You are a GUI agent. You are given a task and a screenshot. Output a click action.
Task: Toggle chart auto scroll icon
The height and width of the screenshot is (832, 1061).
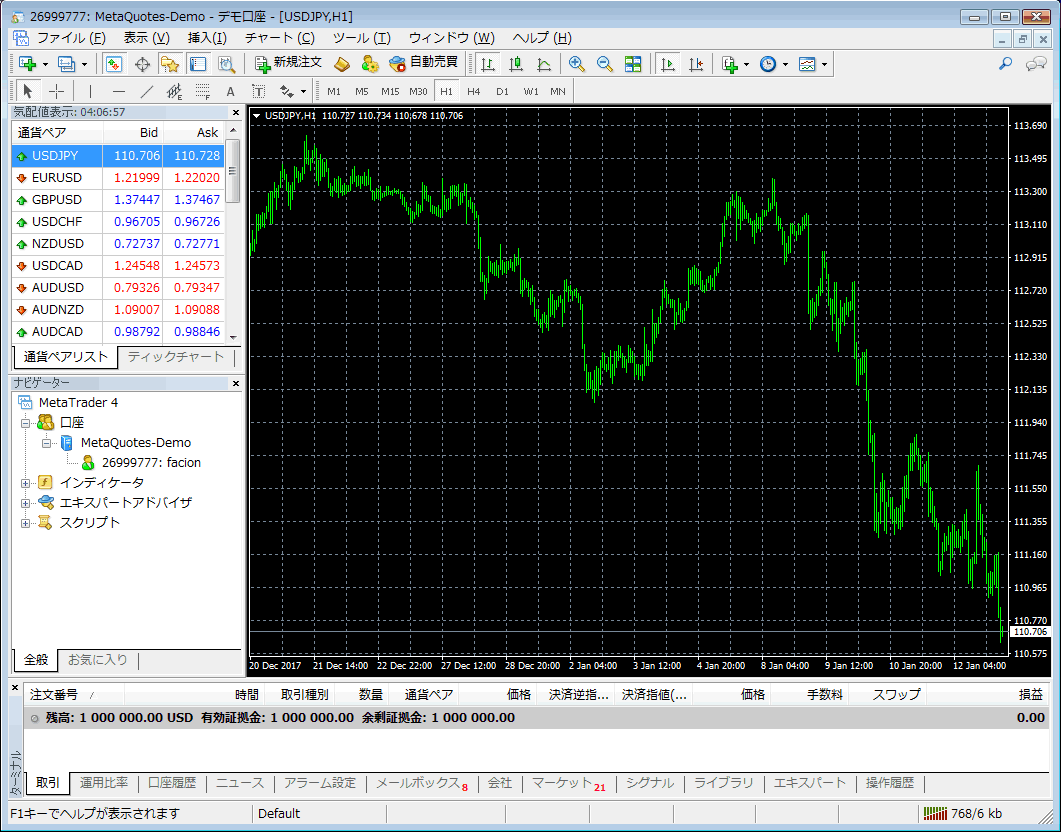[668, 64]
